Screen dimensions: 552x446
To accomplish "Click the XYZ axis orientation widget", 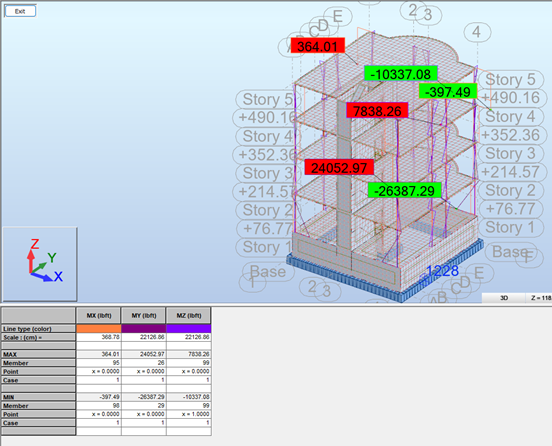I will [x=40, y=264].
